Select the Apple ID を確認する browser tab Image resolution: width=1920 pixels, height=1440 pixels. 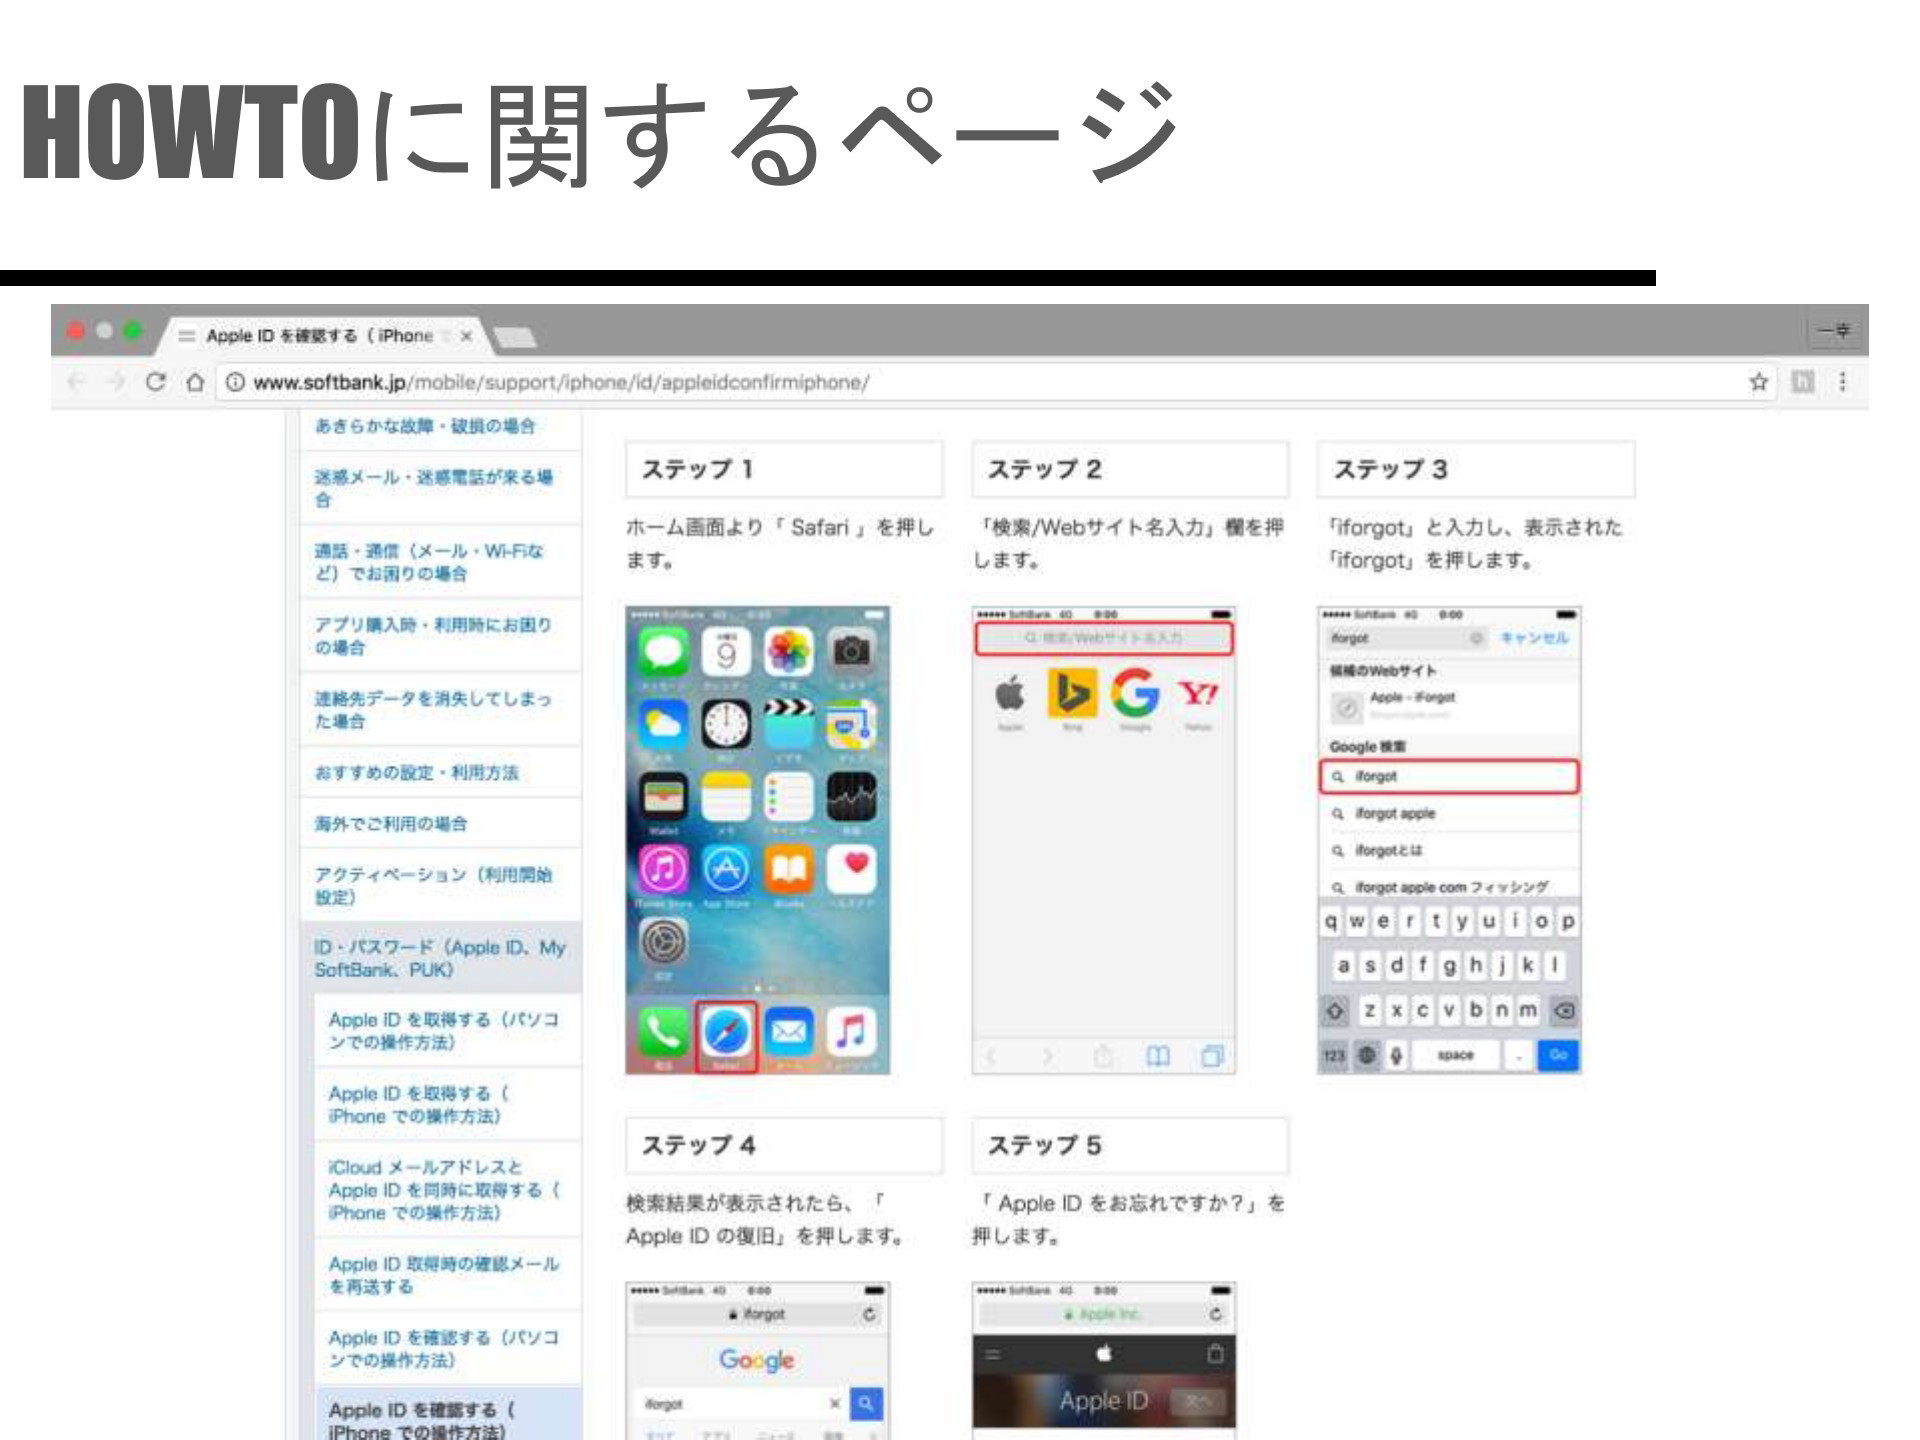tap(320, 336)
